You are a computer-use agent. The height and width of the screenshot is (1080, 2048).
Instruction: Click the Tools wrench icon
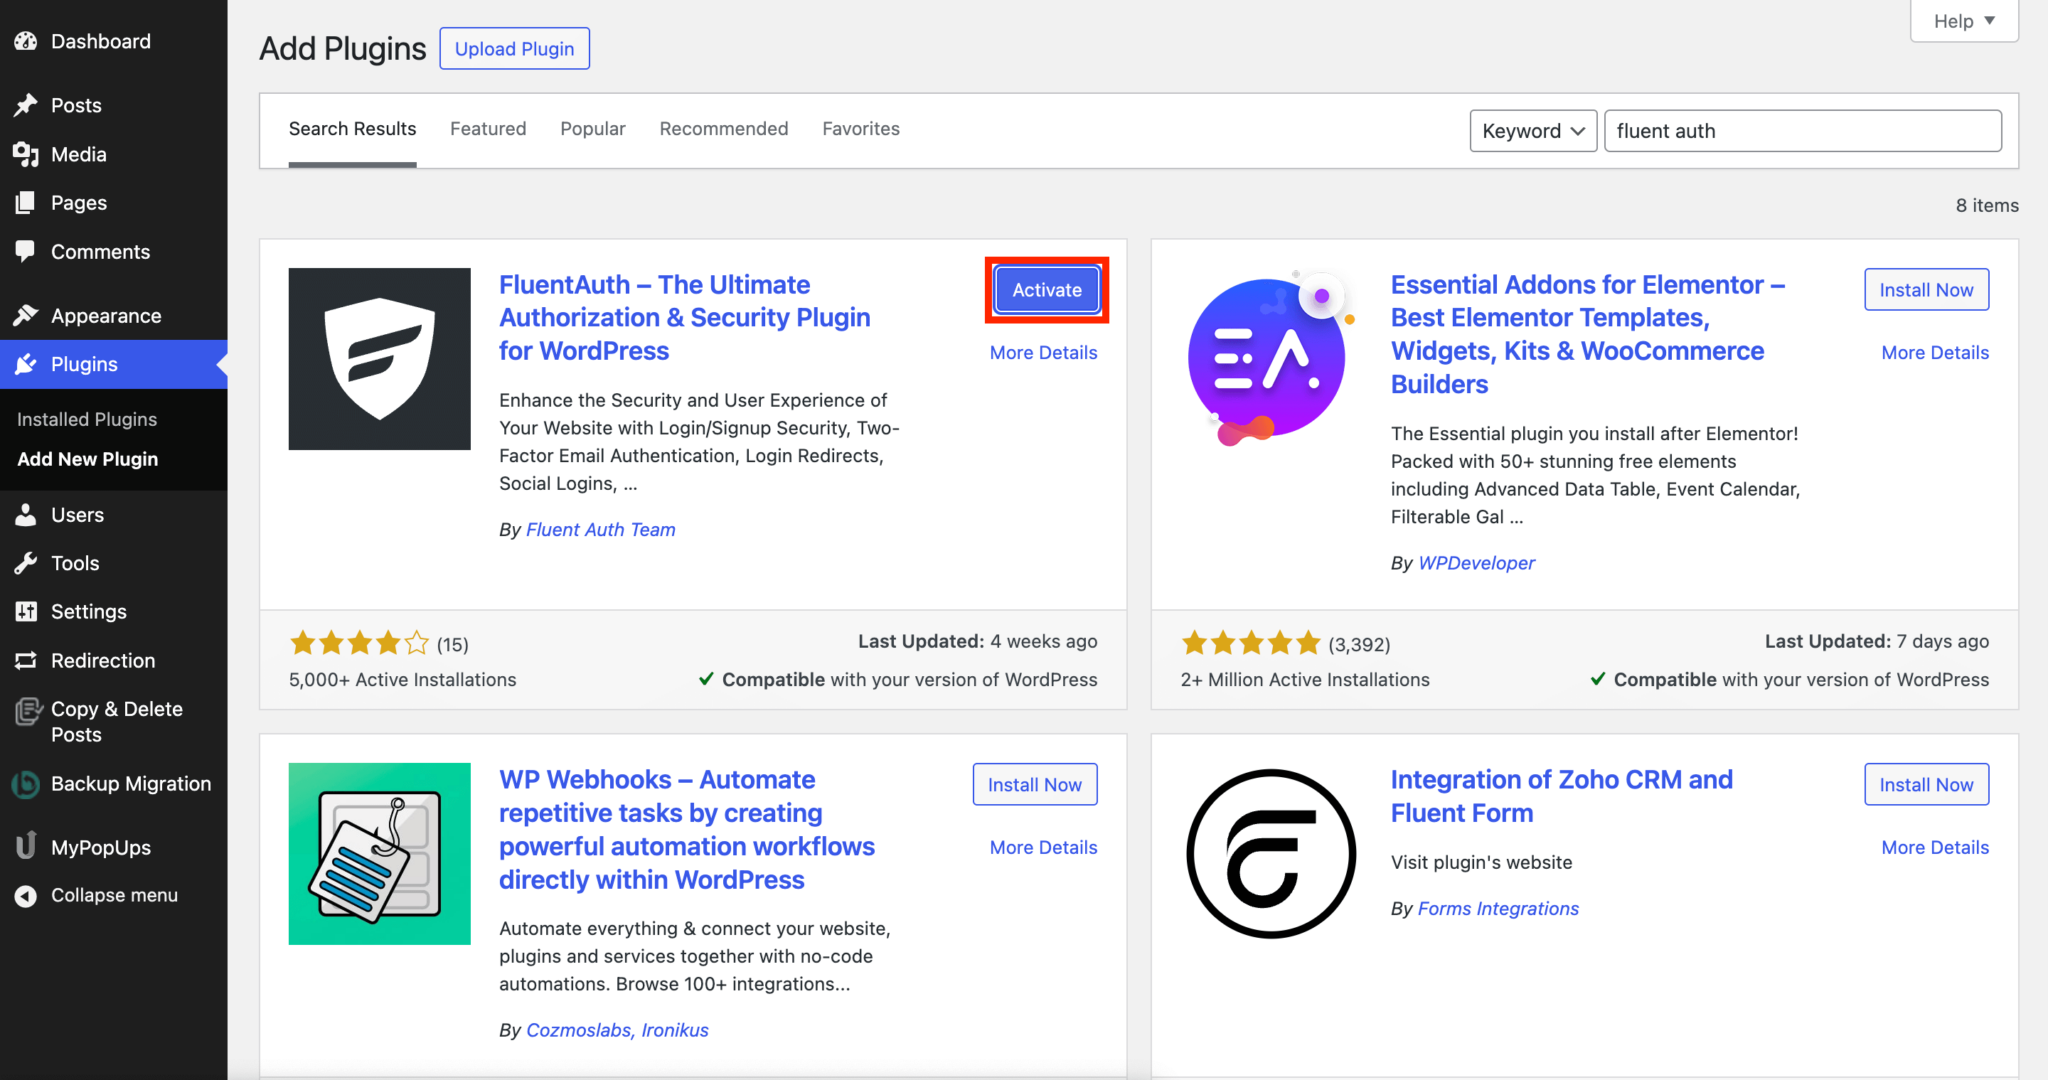point(26,563)
